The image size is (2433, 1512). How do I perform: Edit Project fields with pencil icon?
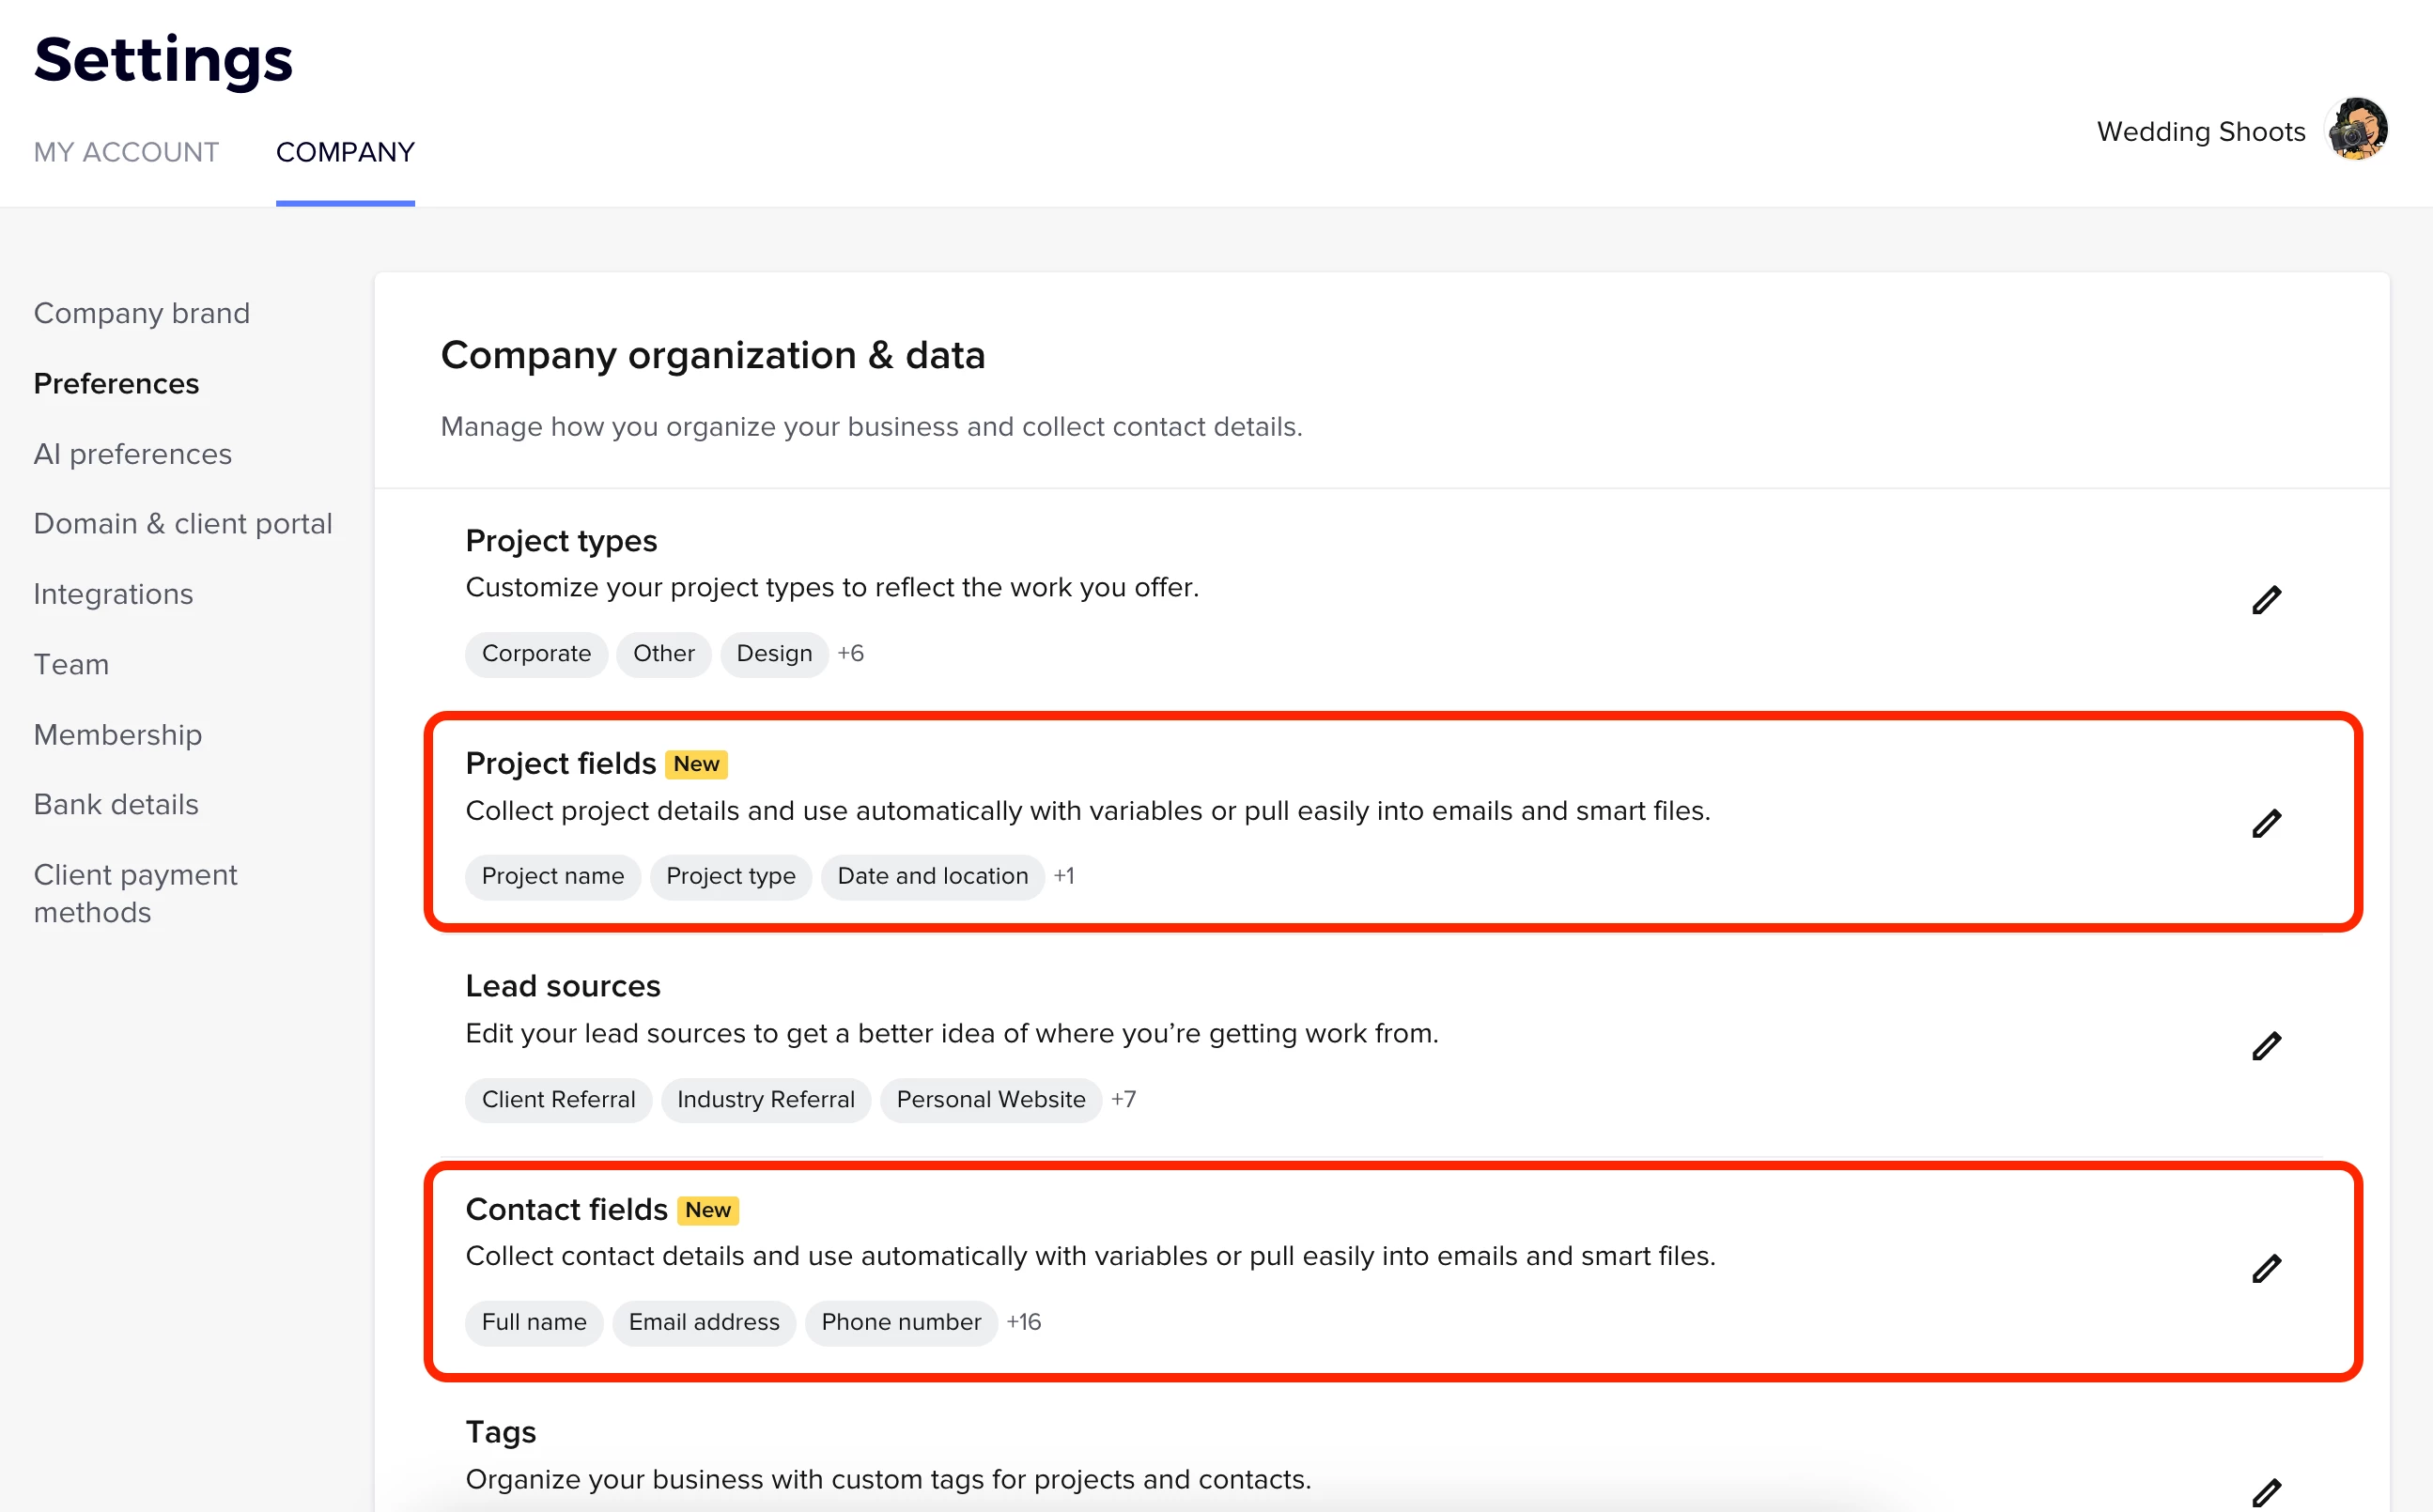[x=2266, y=823]
